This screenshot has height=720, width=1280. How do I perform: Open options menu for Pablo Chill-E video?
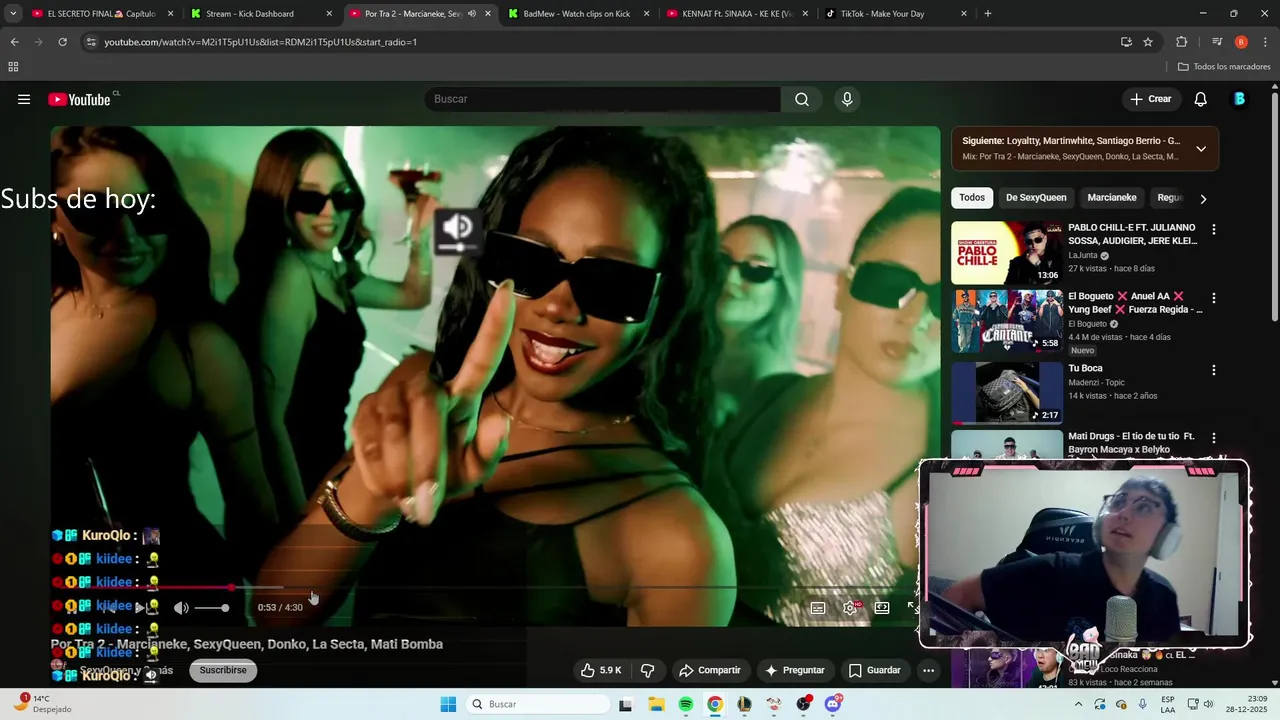(x=1214, y=230)
